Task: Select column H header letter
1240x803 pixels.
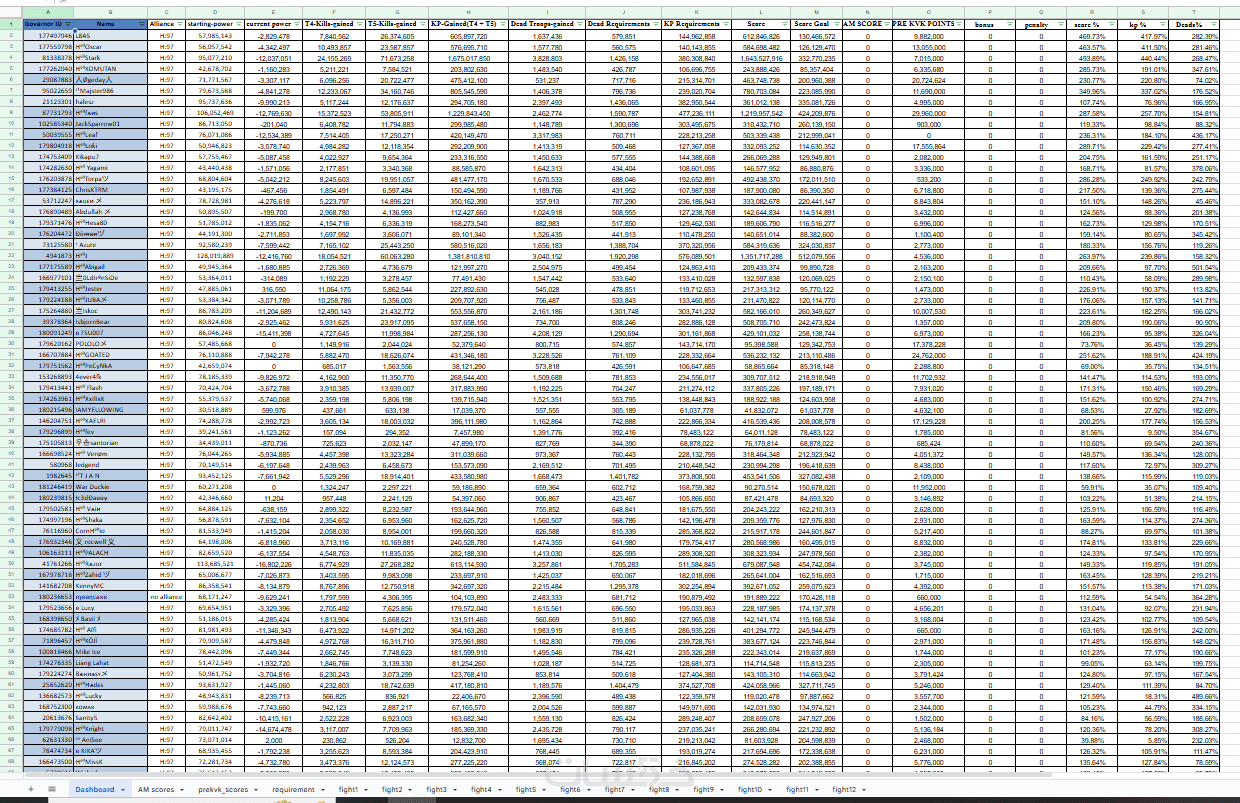Action: [468, 11]
